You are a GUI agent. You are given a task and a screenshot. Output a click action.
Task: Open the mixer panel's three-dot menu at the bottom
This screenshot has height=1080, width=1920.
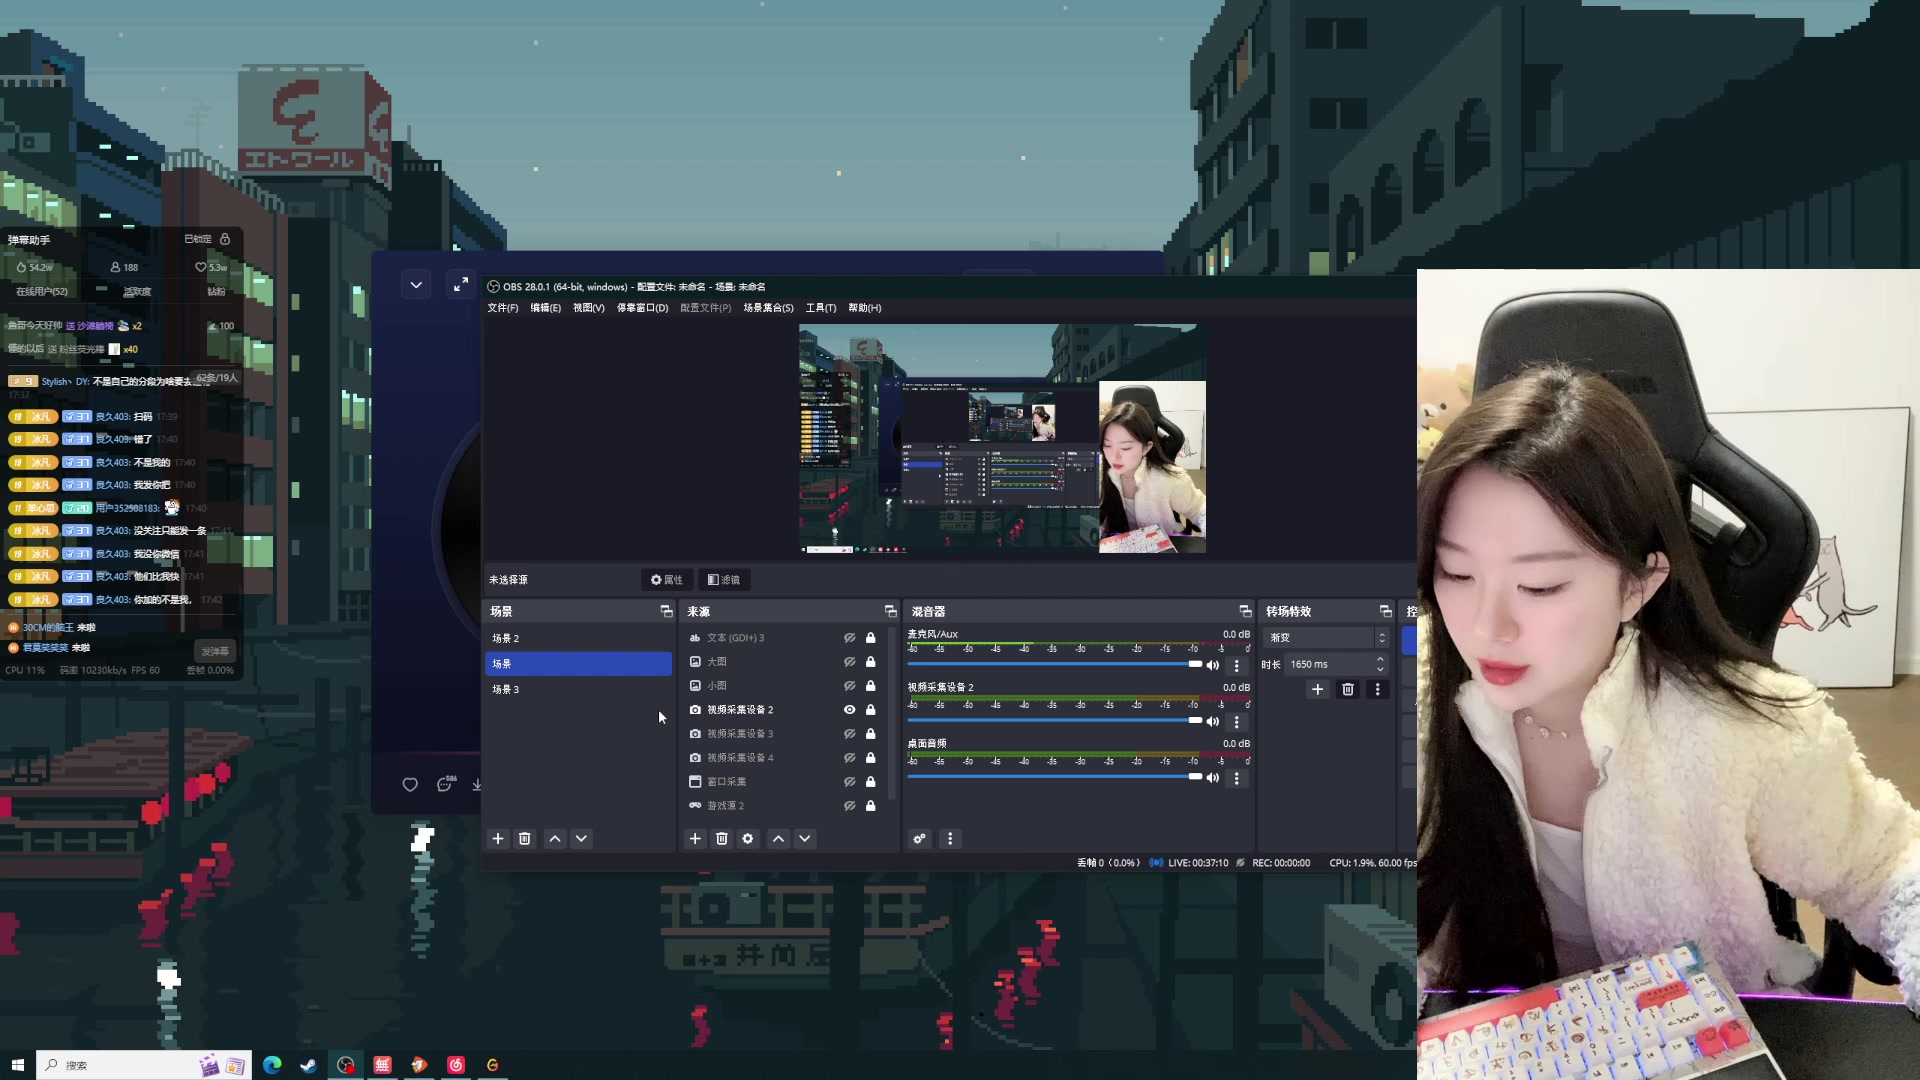[x=950, y=839]
